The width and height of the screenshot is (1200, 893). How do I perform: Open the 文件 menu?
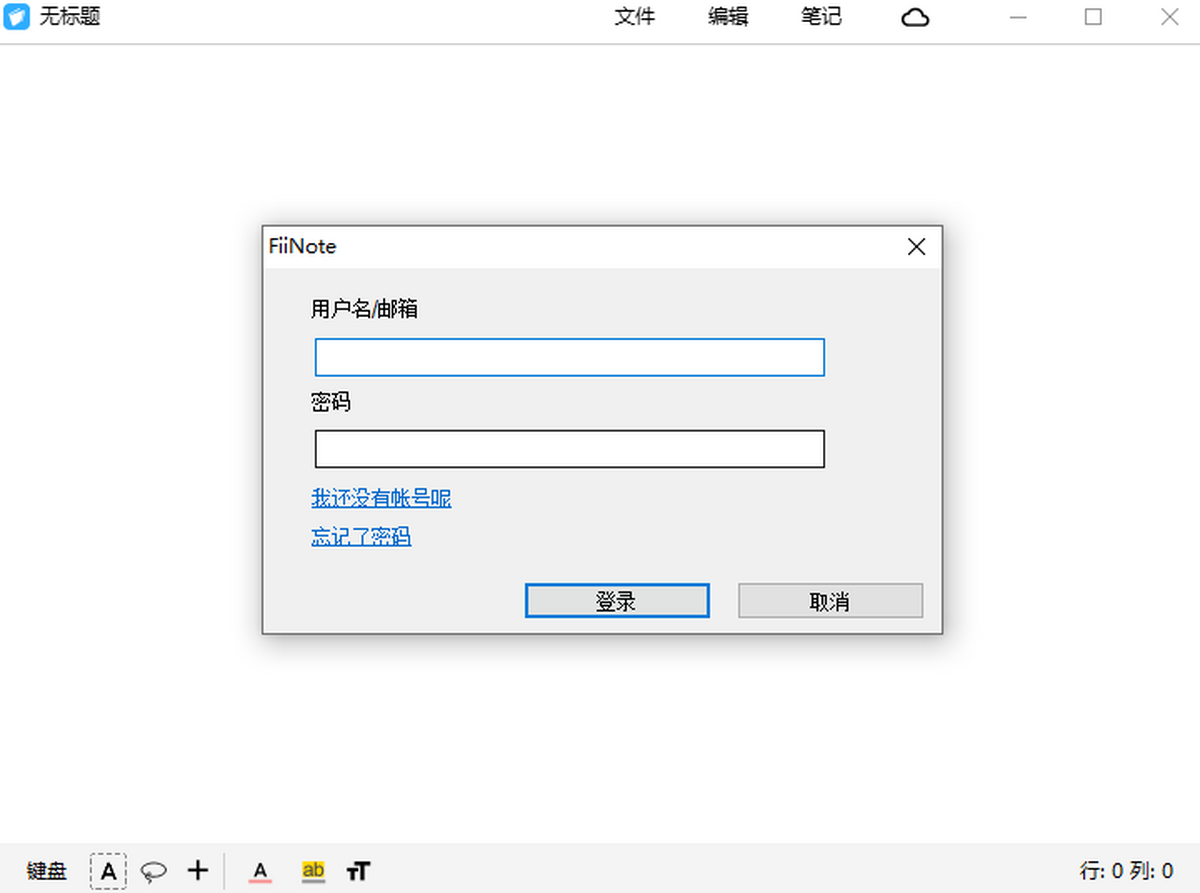pyautogui.click(x=634, y=17)
